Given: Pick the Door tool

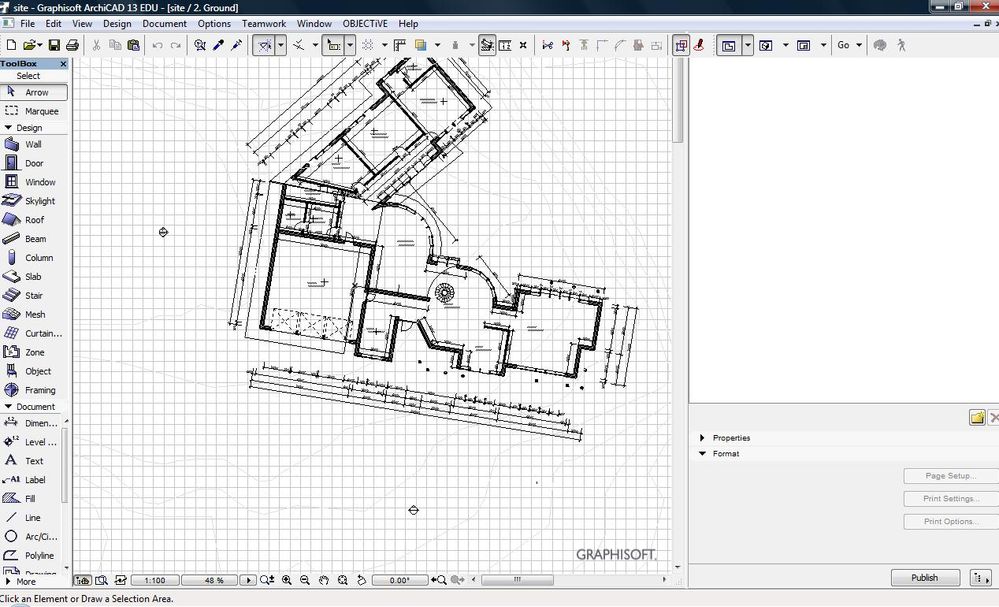Looking at the screenshot, I should tap(34, 163).
